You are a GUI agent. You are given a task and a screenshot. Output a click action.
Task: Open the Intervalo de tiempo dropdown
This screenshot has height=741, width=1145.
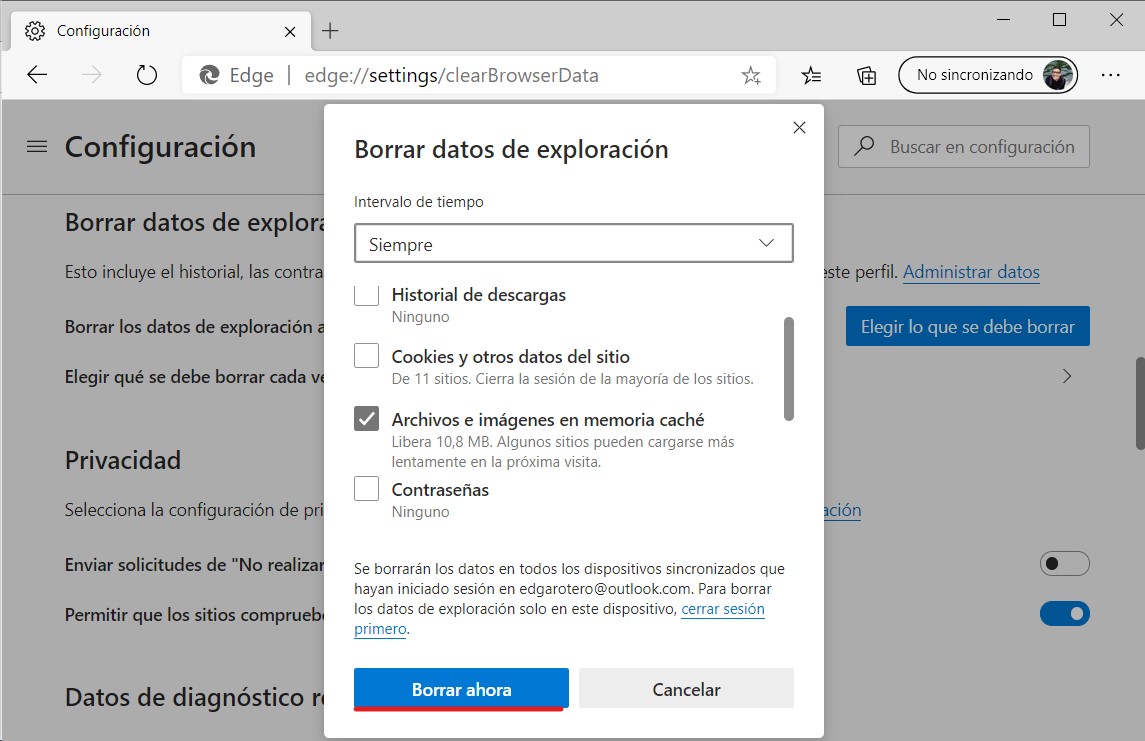[573, 244]
